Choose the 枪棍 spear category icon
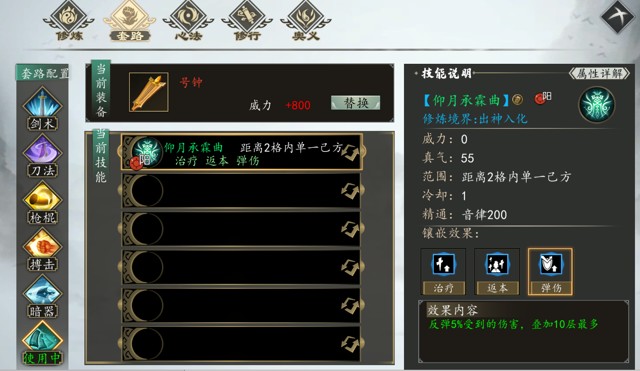The image size is (640, 371). coord(42,203)
